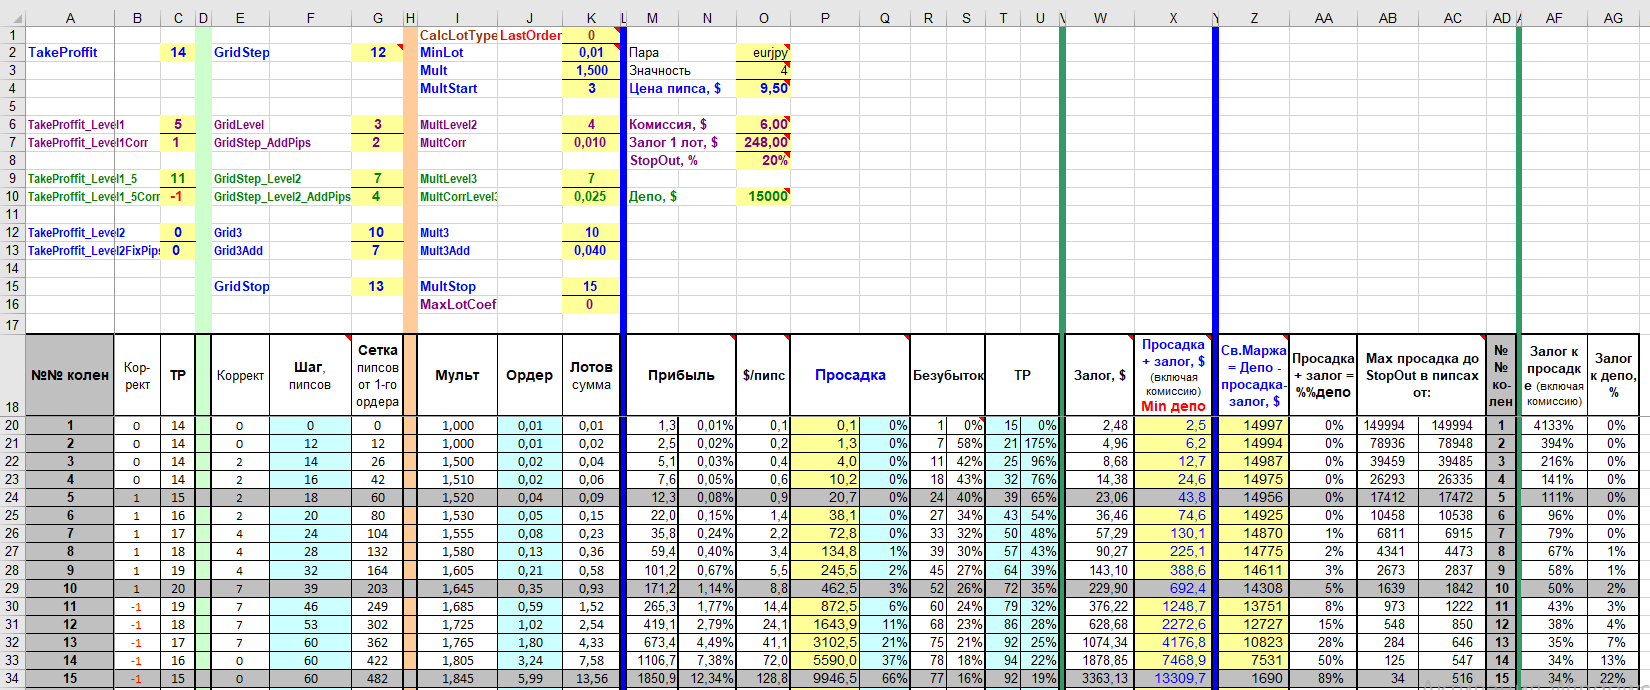This screenshot has width=1650, height=690.
Task: Select row header 34
Action: (x=12, y=678)
